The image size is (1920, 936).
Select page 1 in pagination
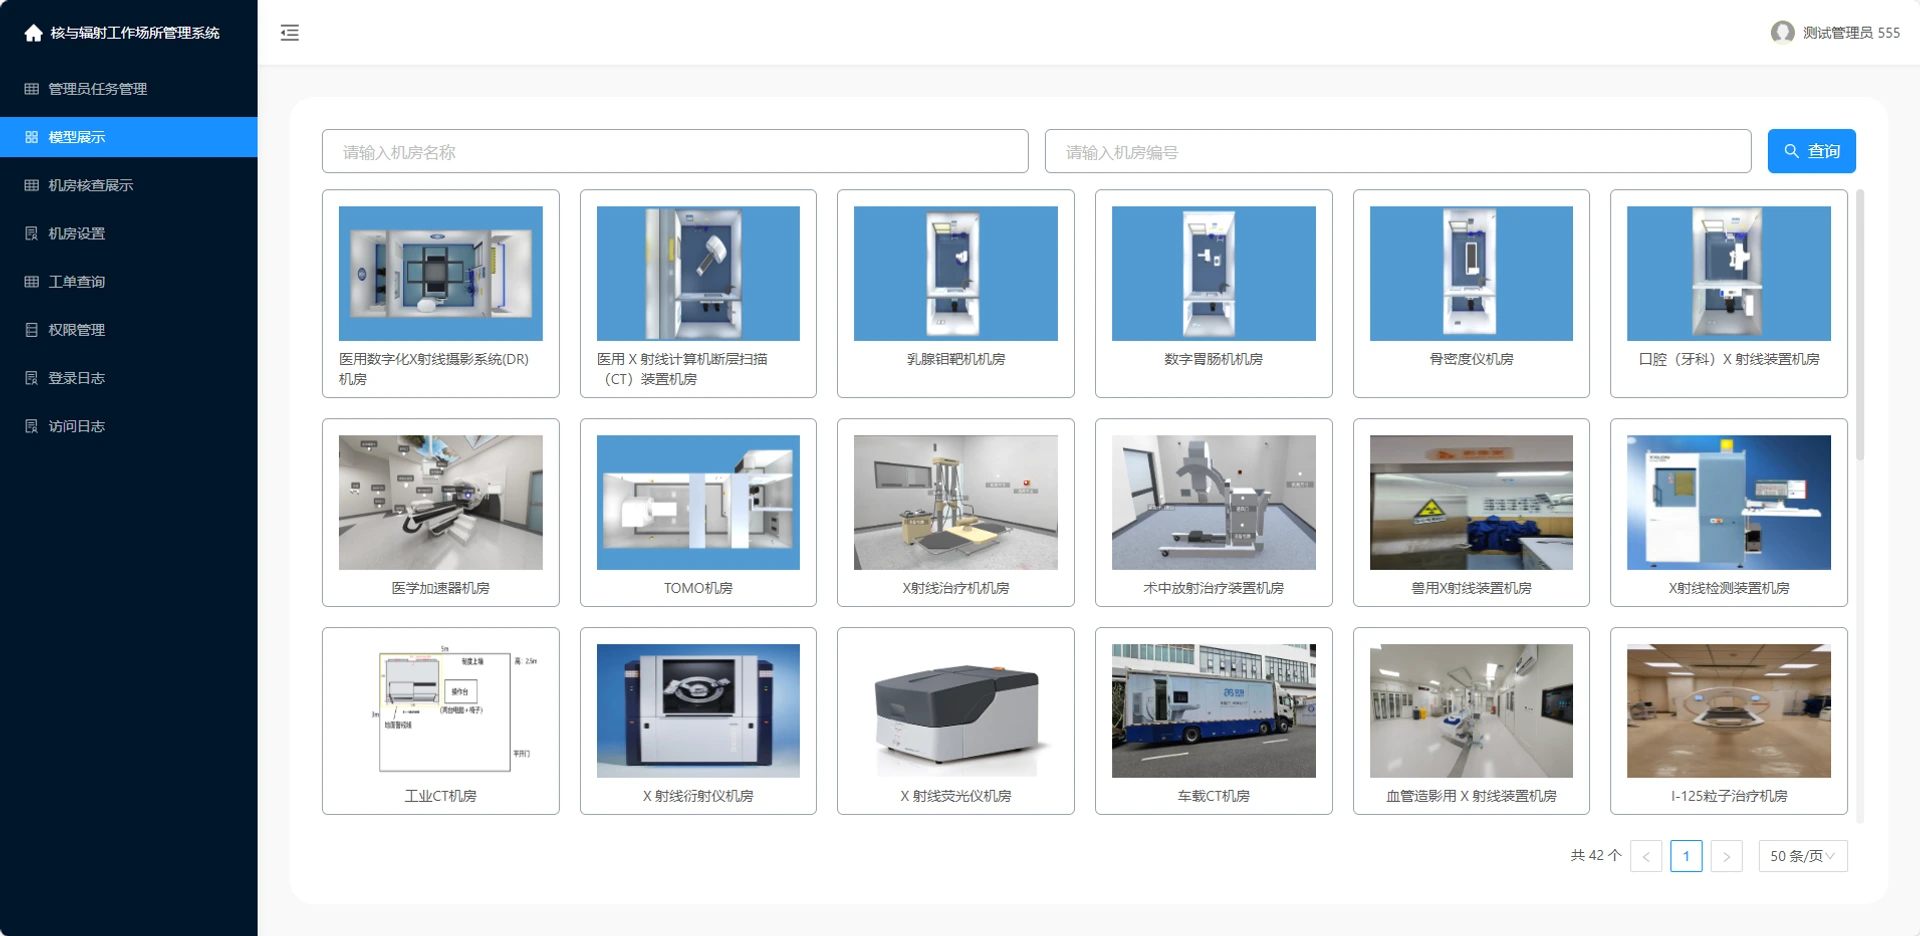[x=1686, y=856]
